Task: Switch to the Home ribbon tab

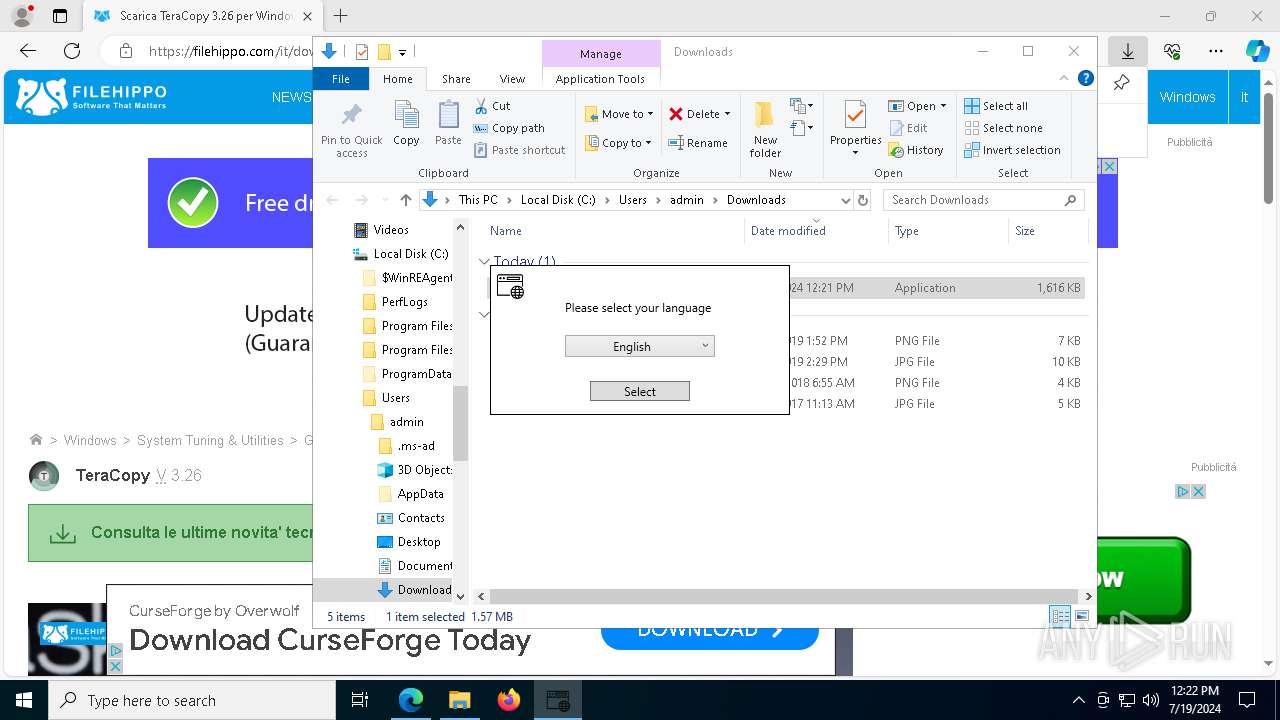Action: tap(397, 79)
